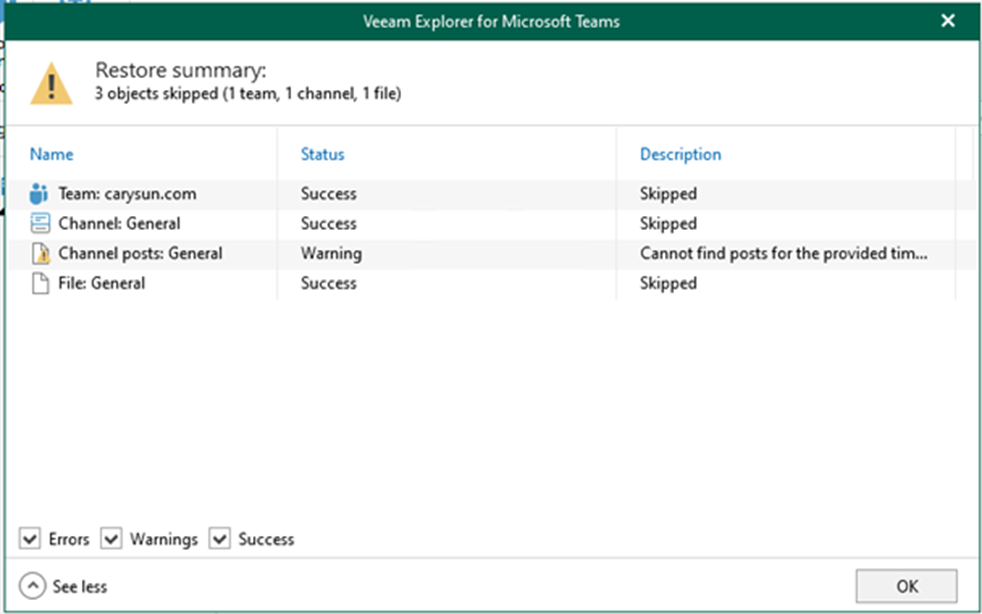
Task: Click the '3 objects skipped' summary text
Action: 248,94
